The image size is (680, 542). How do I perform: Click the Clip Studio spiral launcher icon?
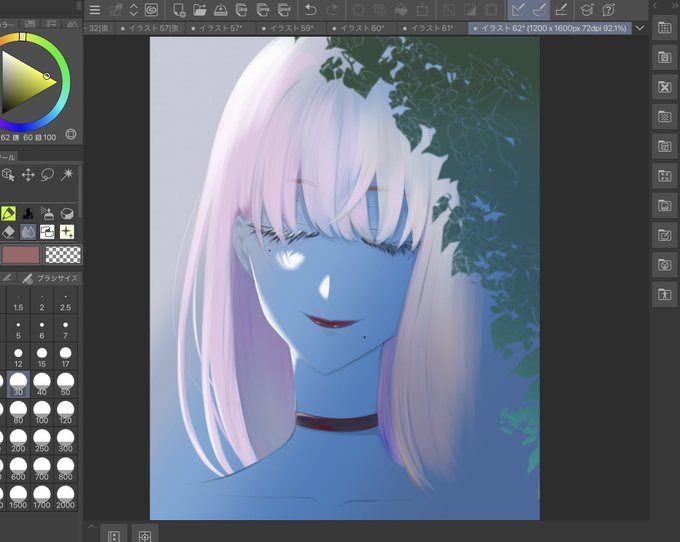point(151,10)
